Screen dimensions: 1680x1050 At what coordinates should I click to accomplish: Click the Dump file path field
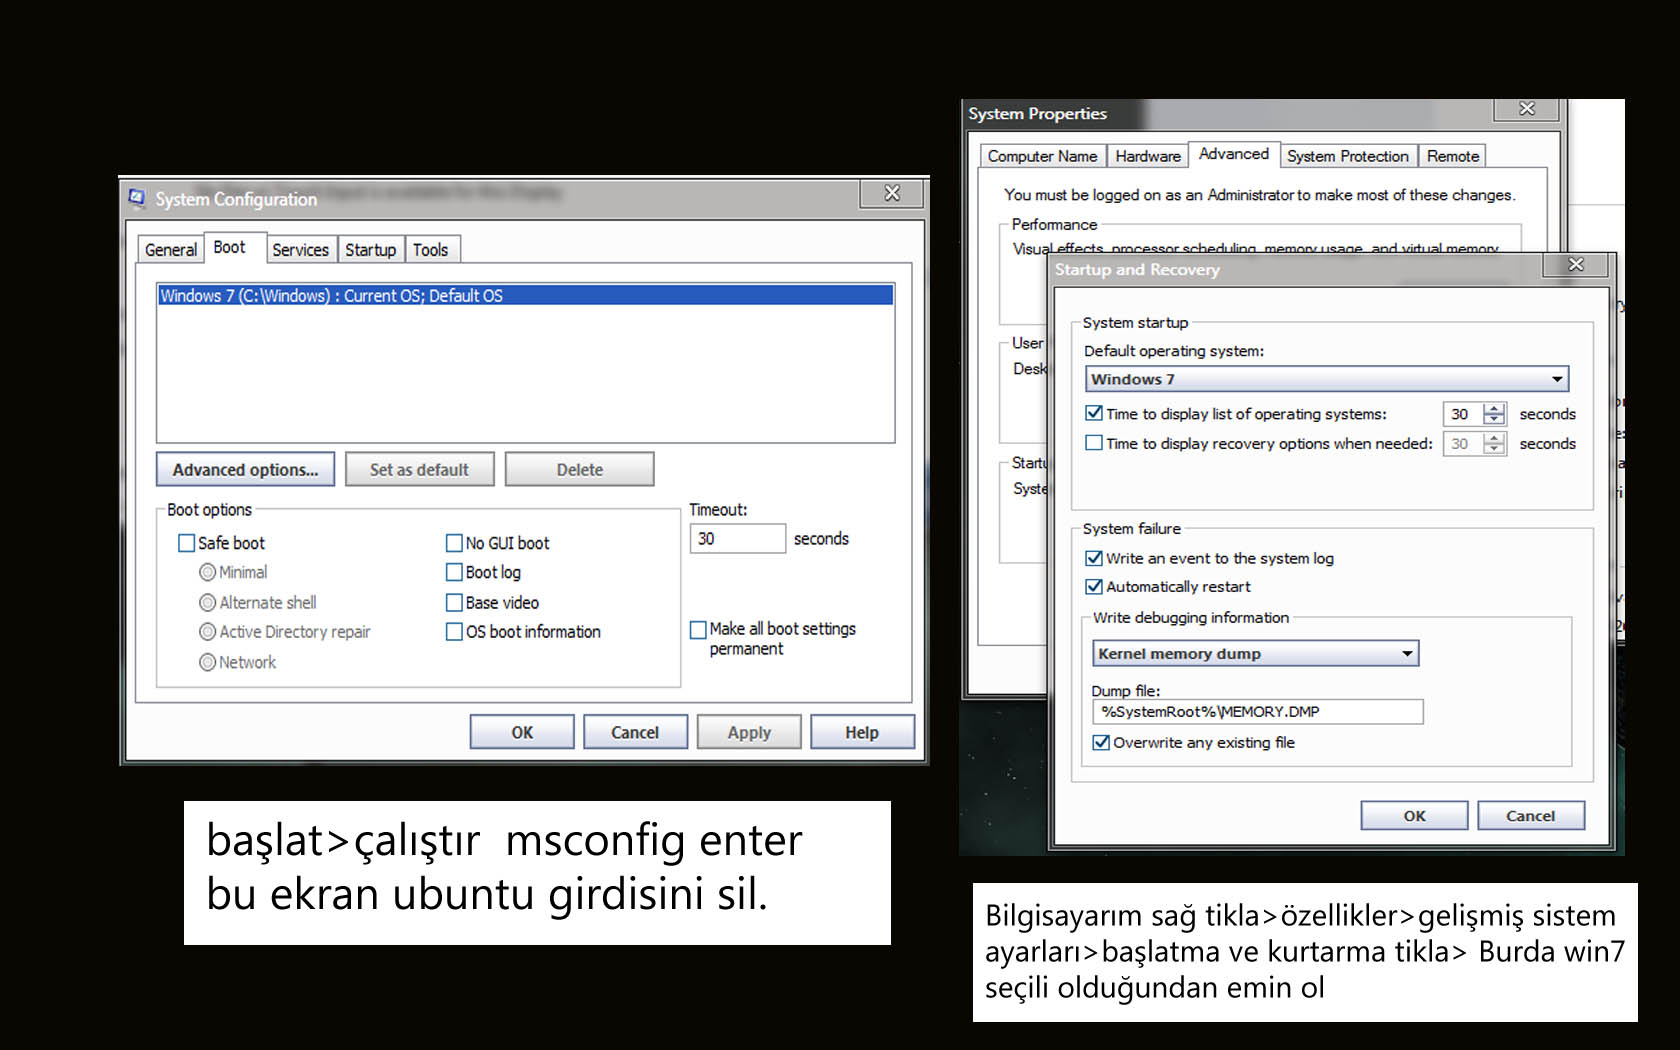pyautogui.click(x=1258, y=711)
